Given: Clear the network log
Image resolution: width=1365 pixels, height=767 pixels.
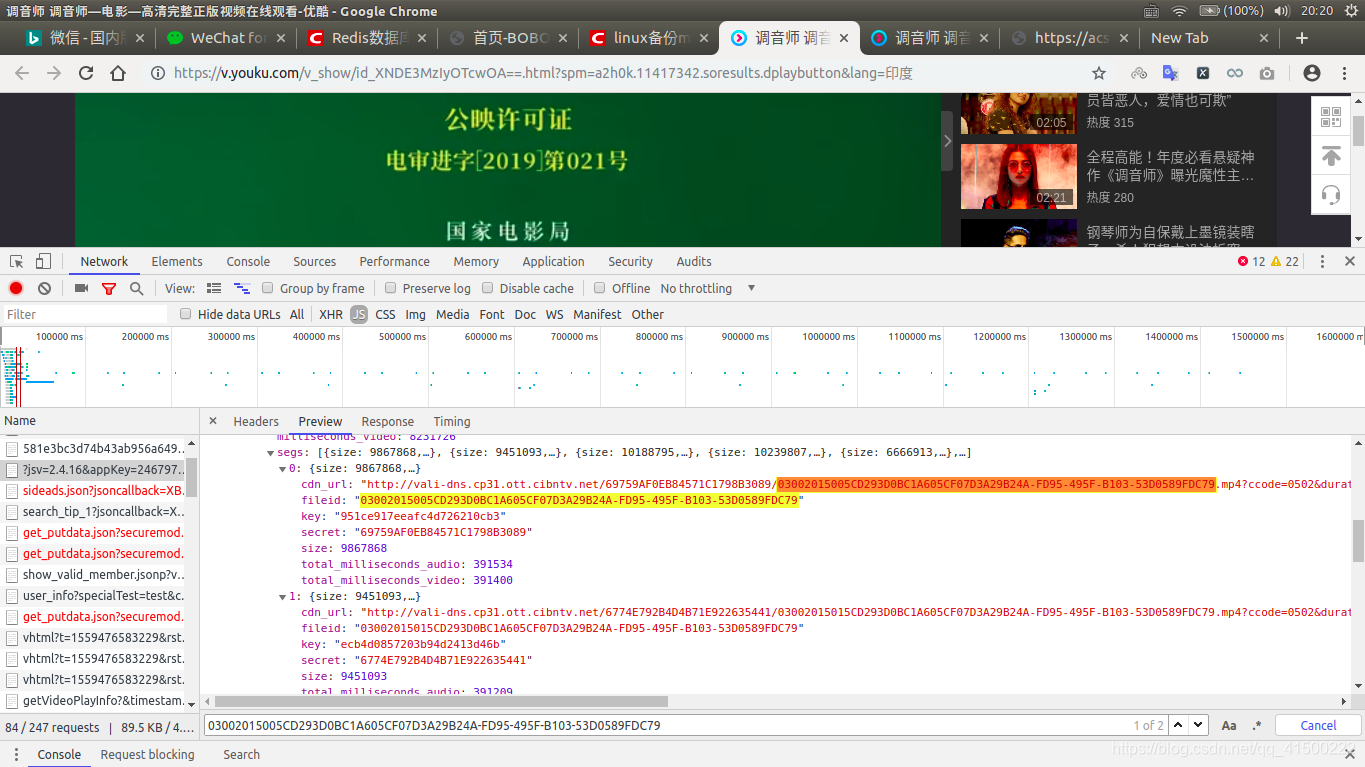Looking at the screenshot, I should [x=44, y=288].
